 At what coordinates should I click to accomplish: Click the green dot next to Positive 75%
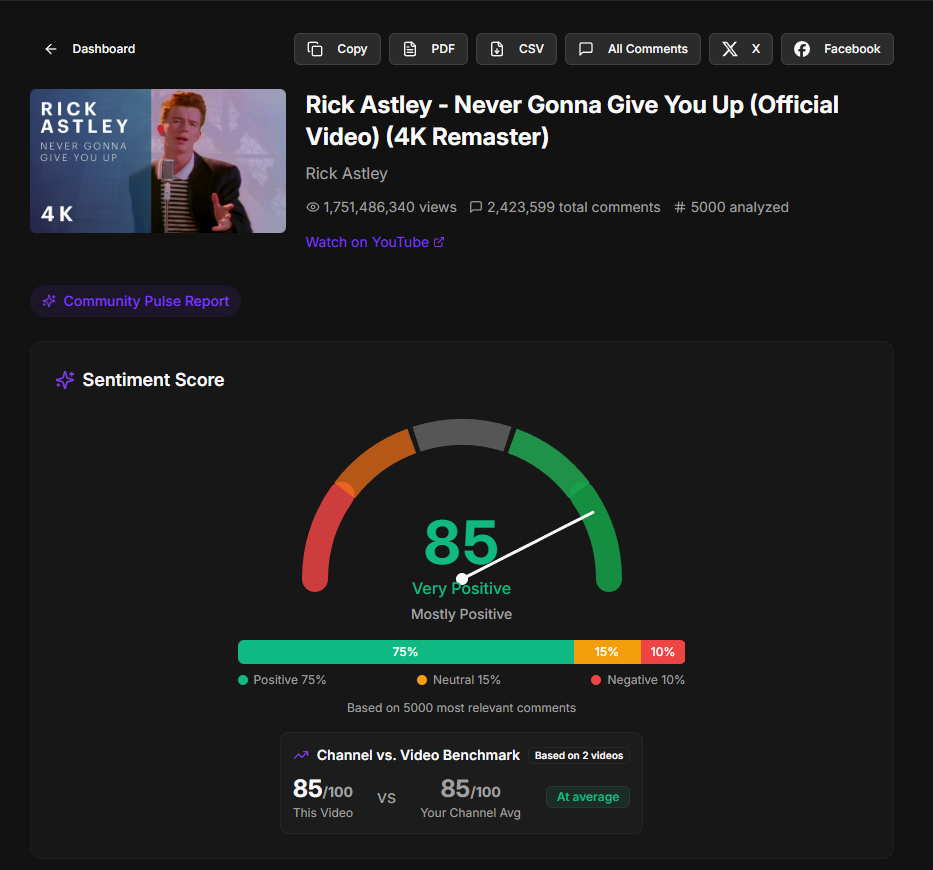(243, 680)
